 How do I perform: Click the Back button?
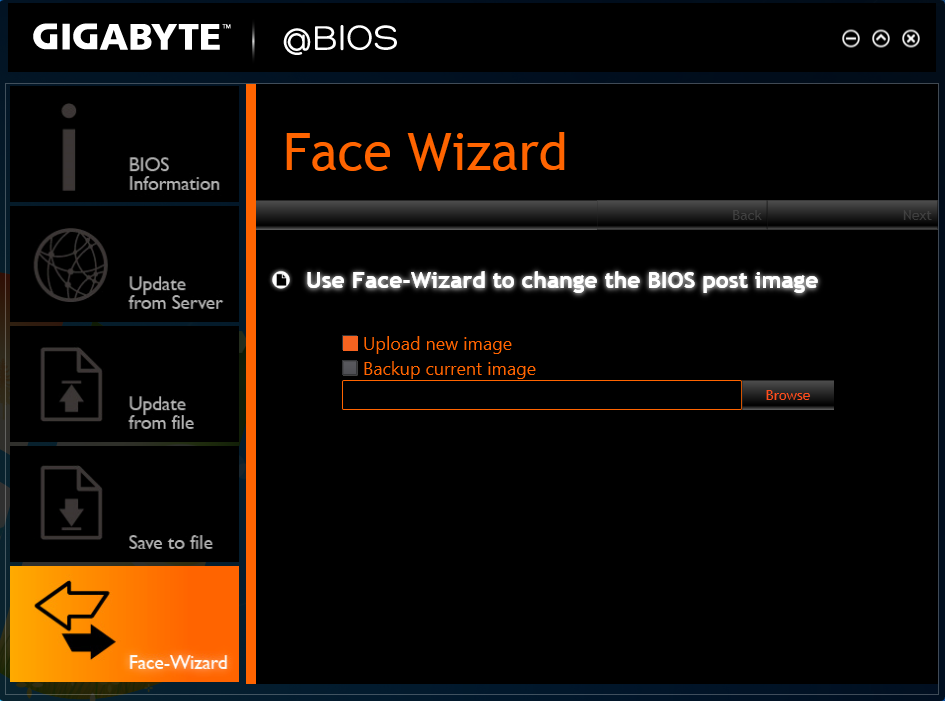pos(747,215)
